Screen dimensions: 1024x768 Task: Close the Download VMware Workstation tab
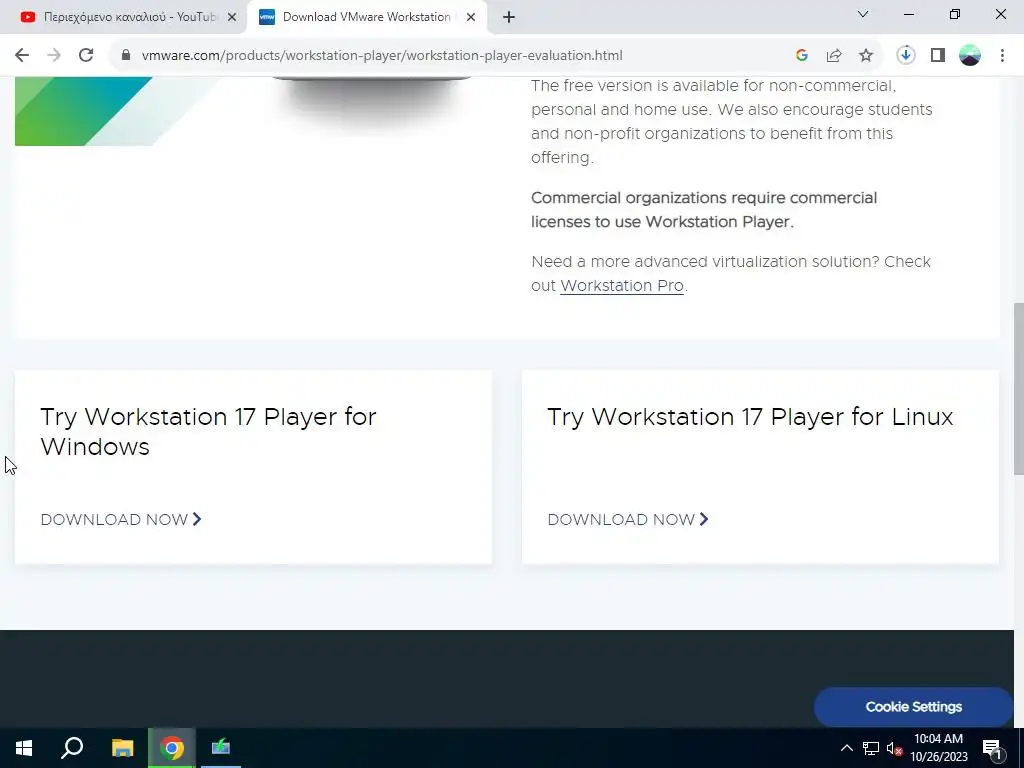click(x=471, y=18)
